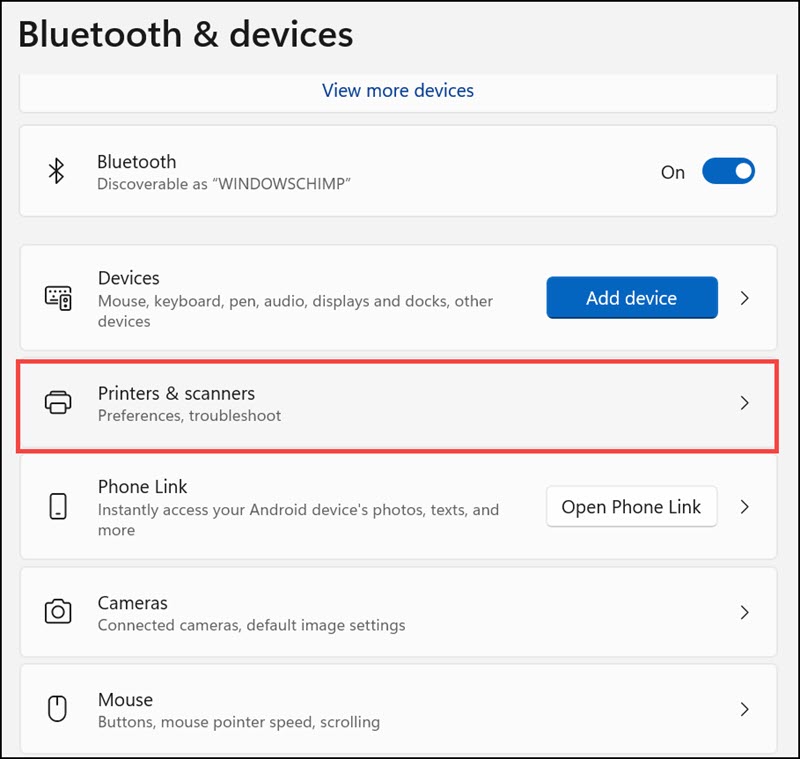Click the "Bluetooth & devices" page heading
800x759 pixels.
(x=186, y=34)
